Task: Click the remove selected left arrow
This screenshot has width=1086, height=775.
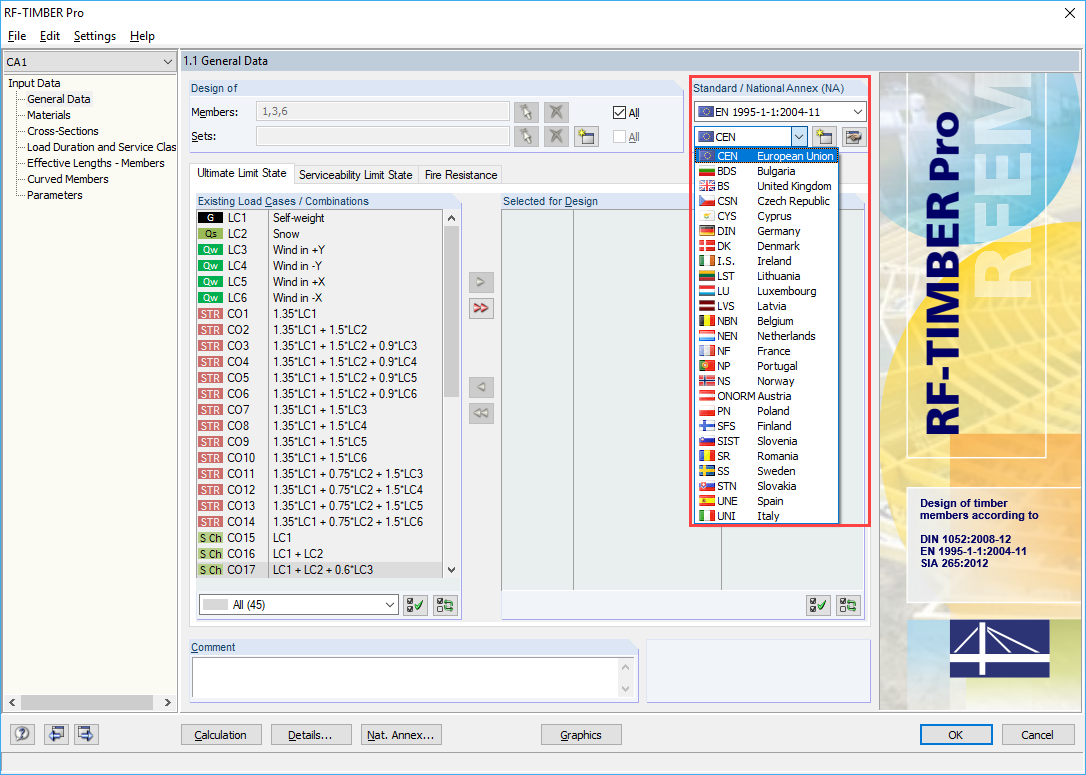Action: (x=481, y=386)
